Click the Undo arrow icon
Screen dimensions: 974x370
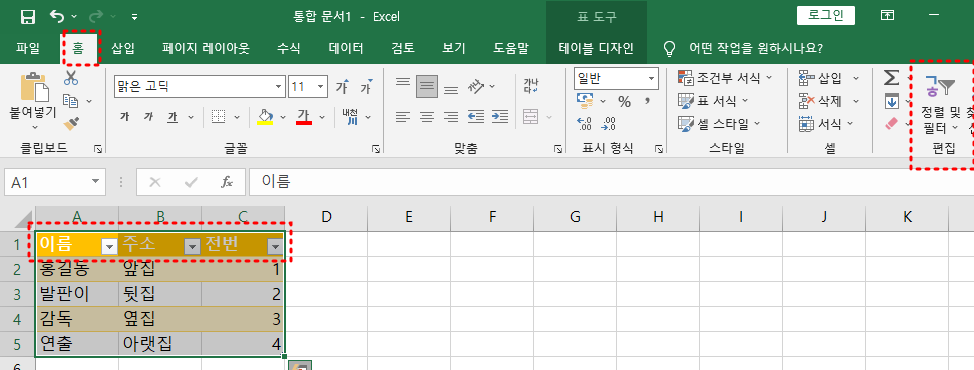point(57,16)
